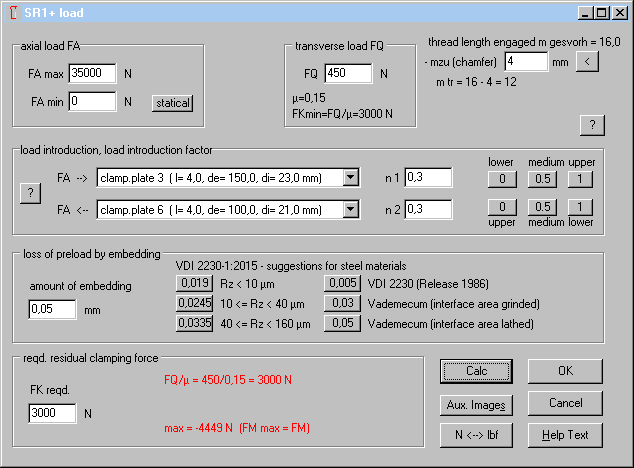Open the Help Text

(x=566, y=435)
